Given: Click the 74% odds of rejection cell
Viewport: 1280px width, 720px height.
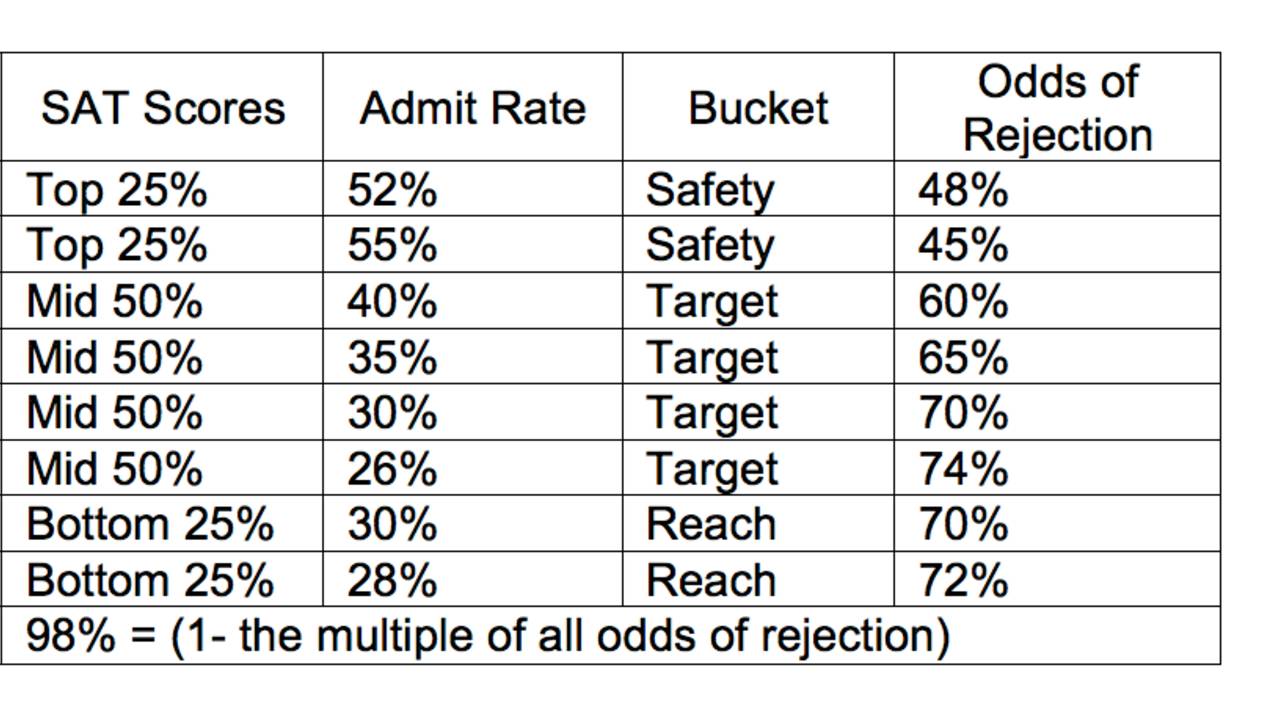Looking at the screenshot, I should tap(1057, 467).
